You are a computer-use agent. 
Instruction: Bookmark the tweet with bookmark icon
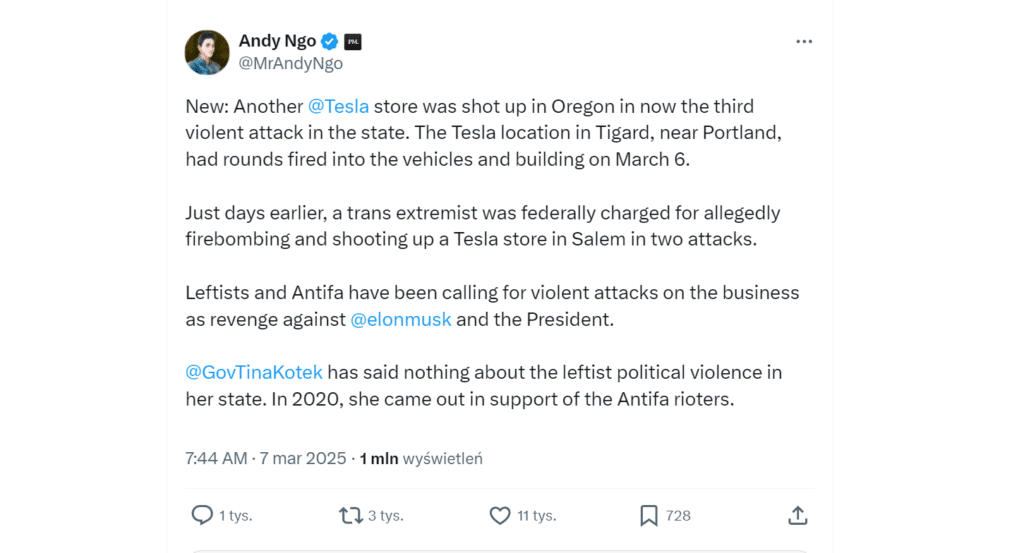pyautogui.click(x=648, y=515)
